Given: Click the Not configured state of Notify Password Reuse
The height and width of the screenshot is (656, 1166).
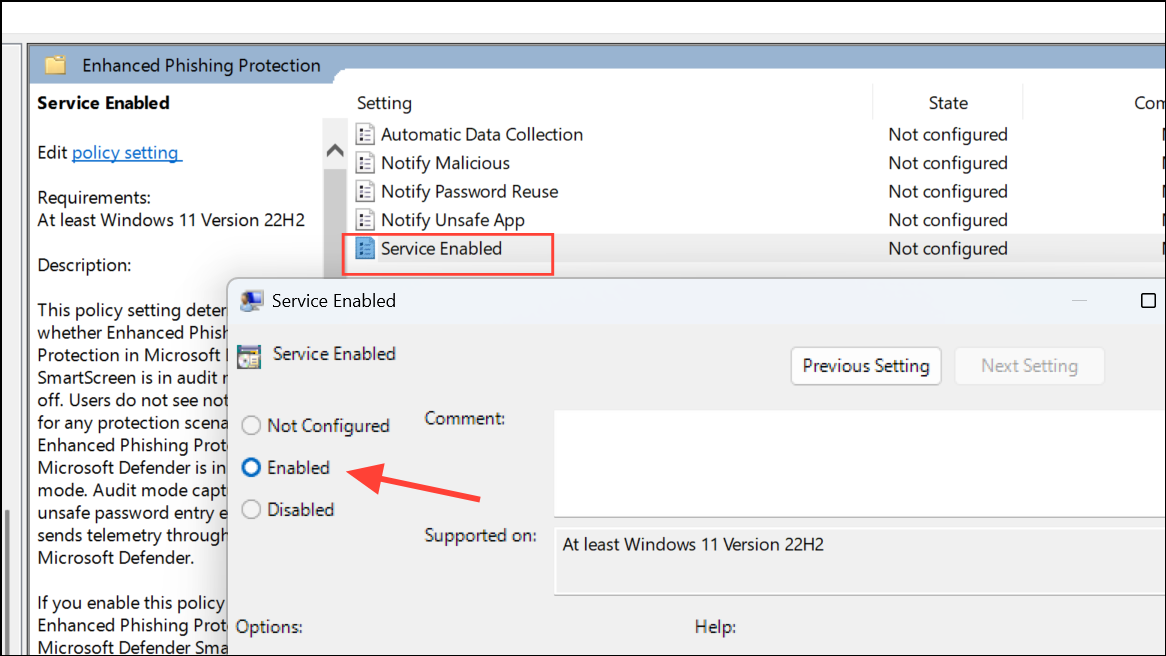Looking at the screenshot, I should pos(947,192).
